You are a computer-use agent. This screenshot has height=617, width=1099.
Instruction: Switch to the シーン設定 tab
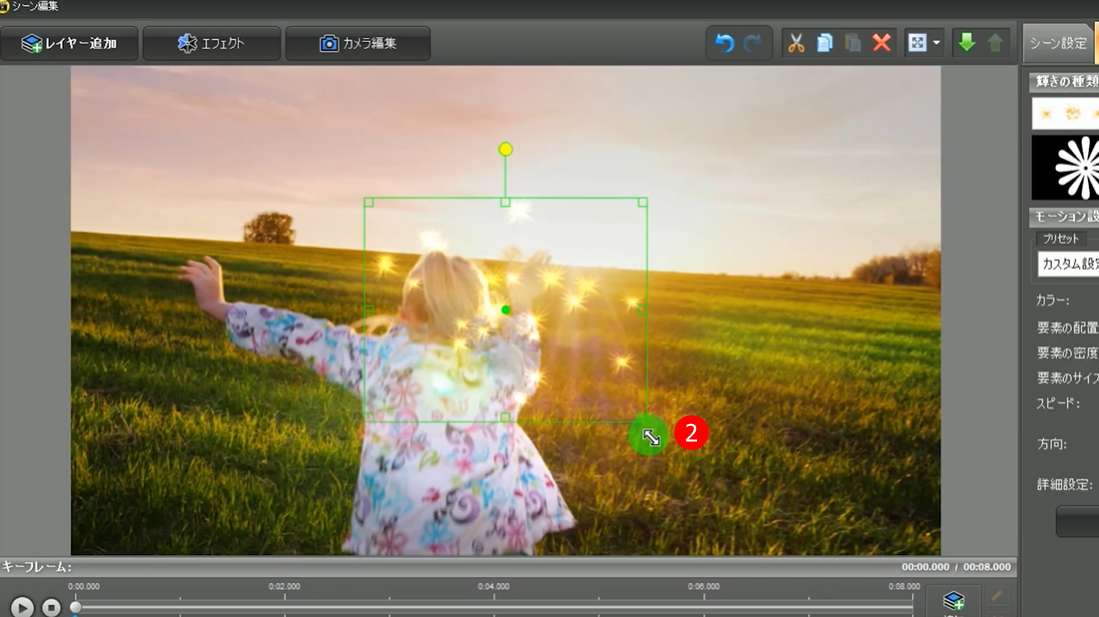coord(1058,43)
